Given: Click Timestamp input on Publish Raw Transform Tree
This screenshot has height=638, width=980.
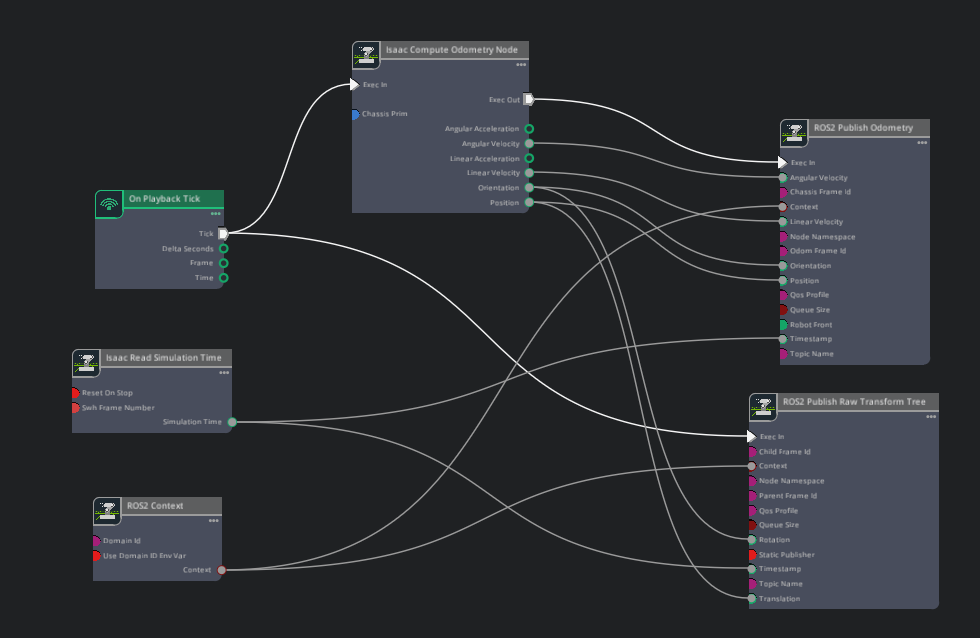Looking at the screenshot, I should [752, 569].
